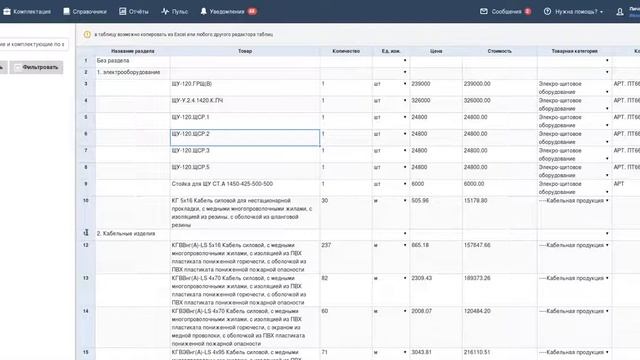
Task: Select row header number 10
Action: click(86, 213)
